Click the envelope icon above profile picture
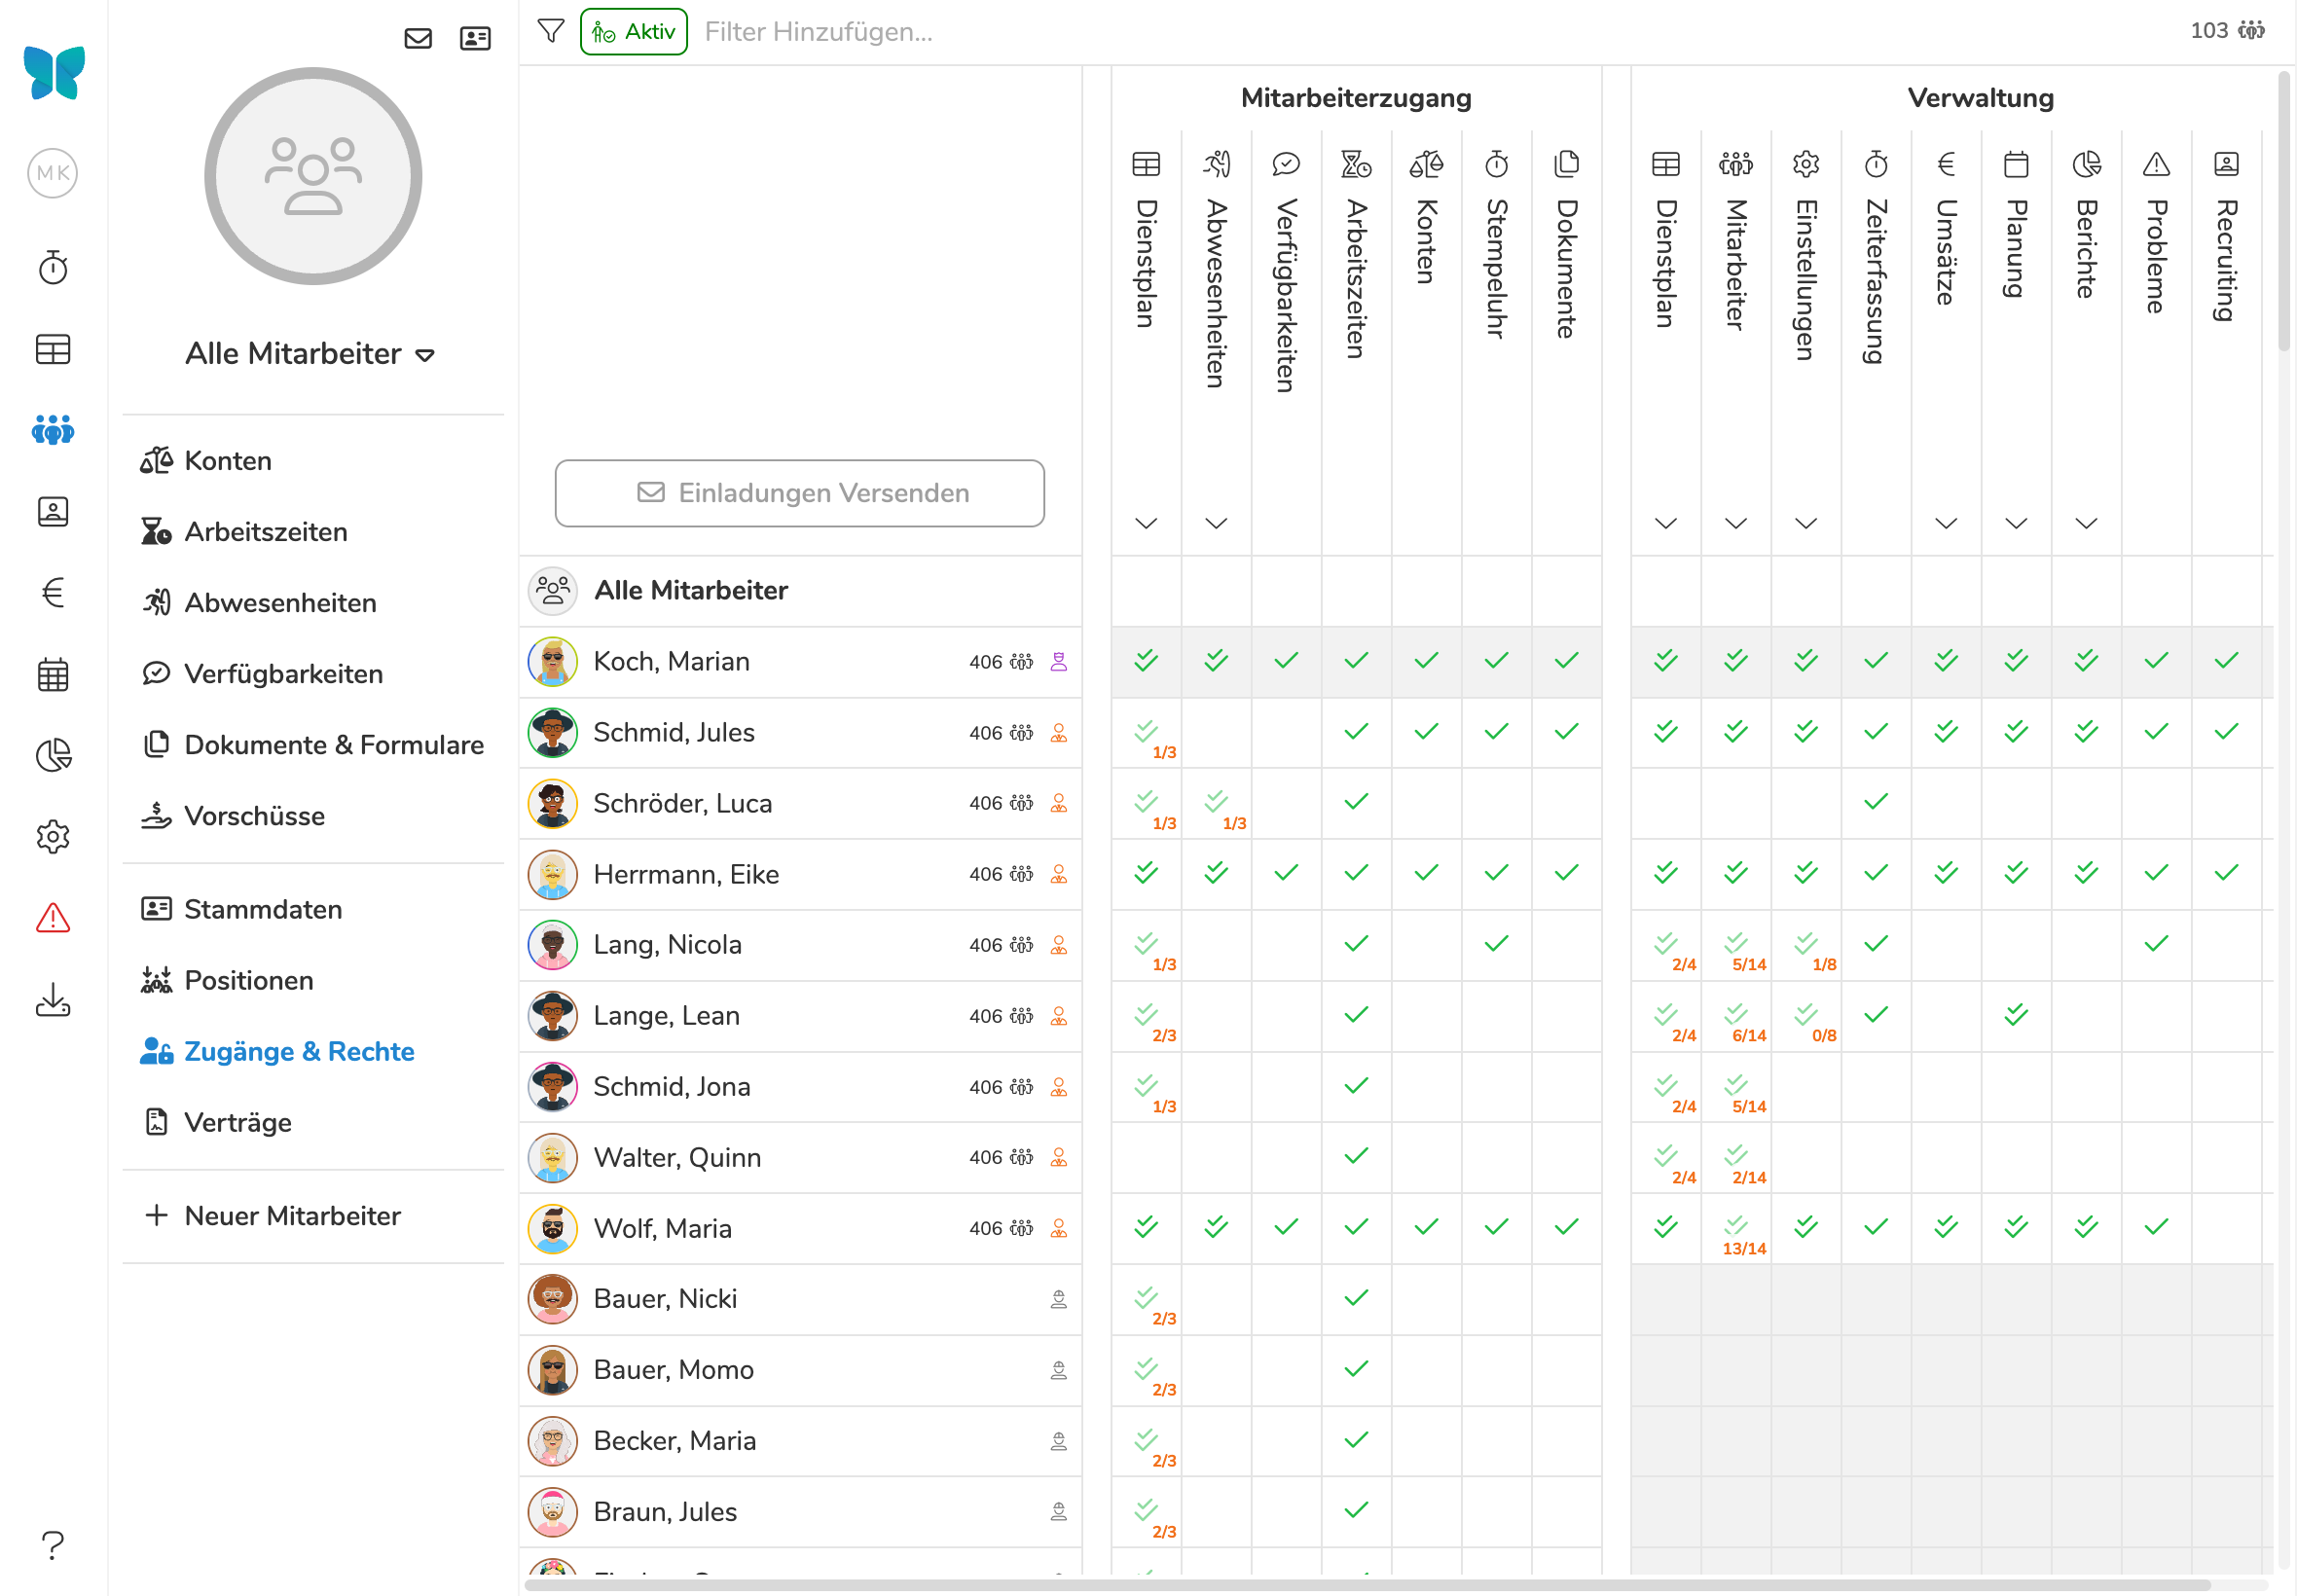Image resolution: width=2297 pixels, height=1596 pixels. pyautogui.click(x=418, y=39)
